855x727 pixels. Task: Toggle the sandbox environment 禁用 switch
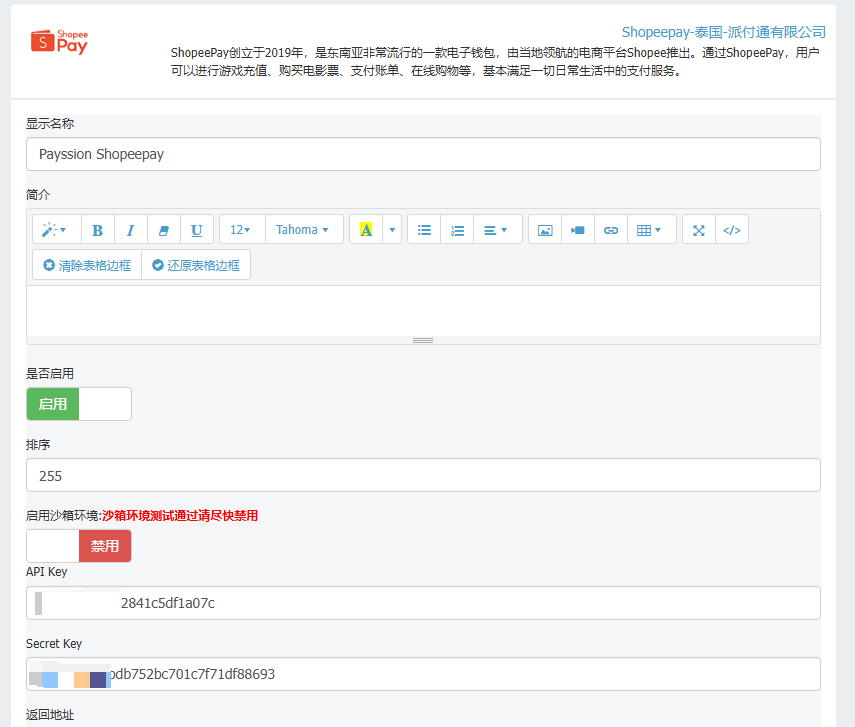79,546
